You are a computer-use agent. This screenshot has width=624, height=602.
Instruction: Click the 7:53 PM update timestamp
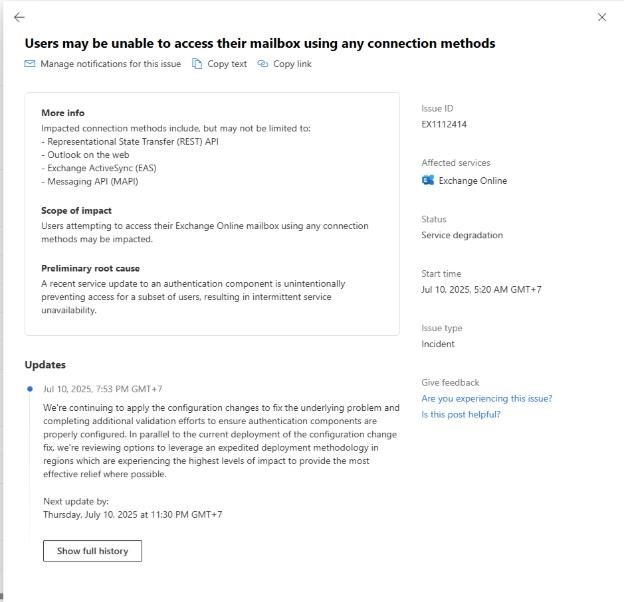click(x=103, y=389)
